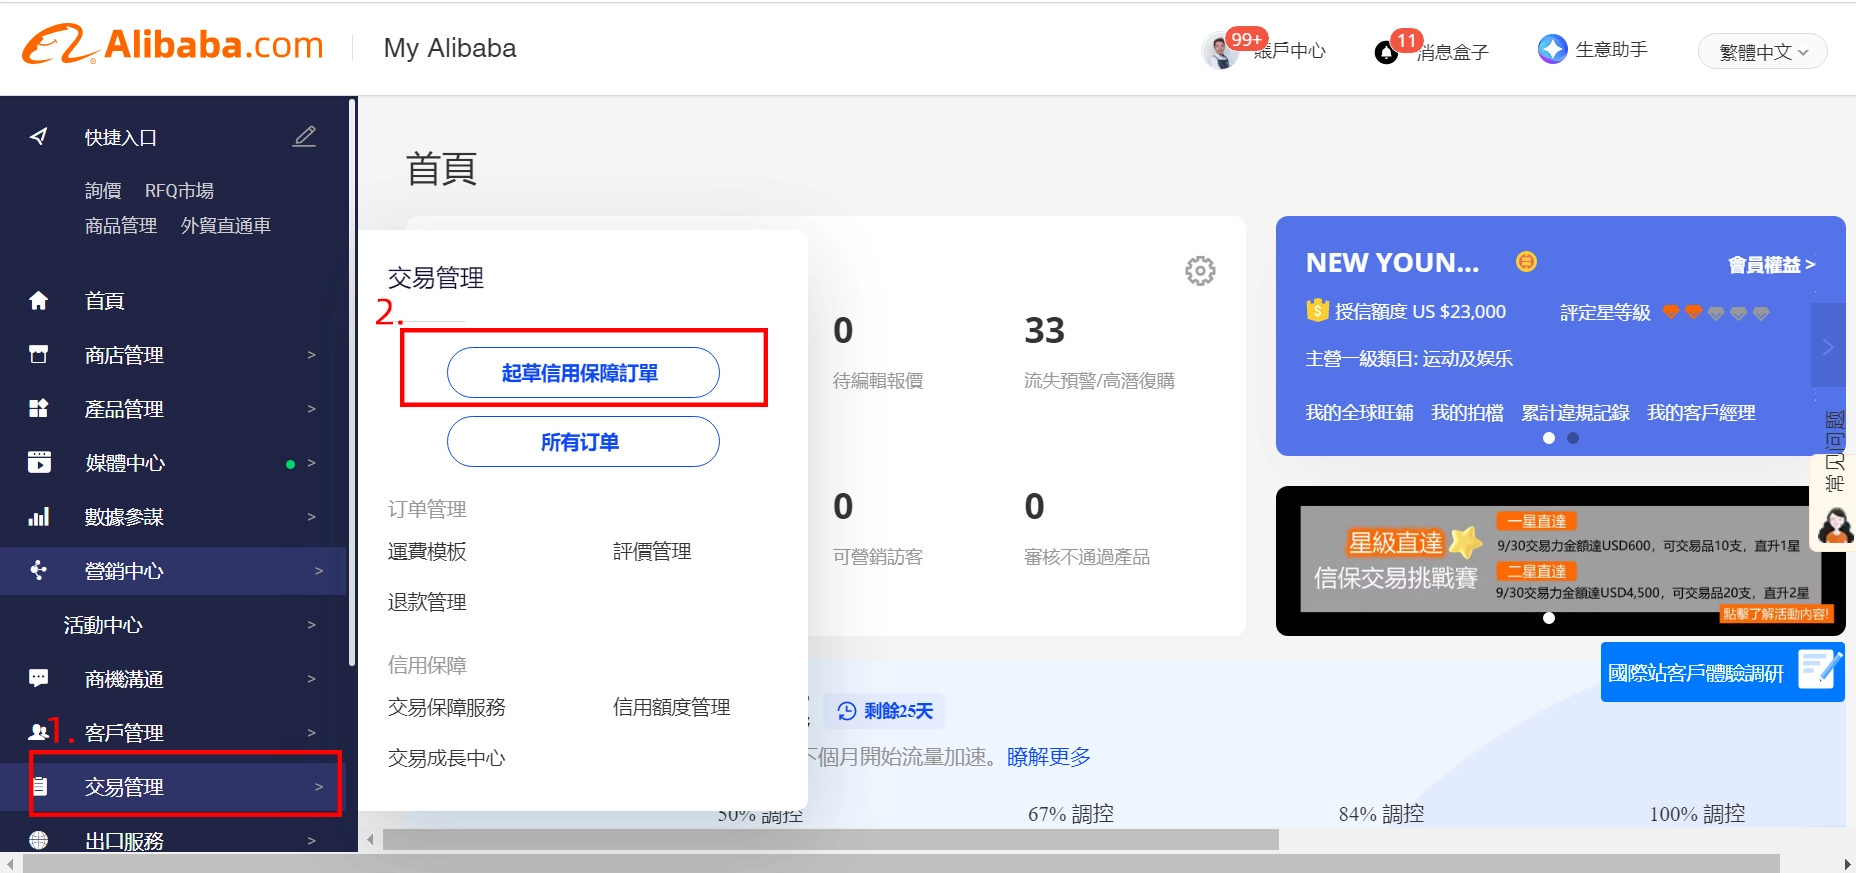Open 累計違規記錄 link
The width and height of the screenshot is (1856, 873).
tap(1575, 412)
